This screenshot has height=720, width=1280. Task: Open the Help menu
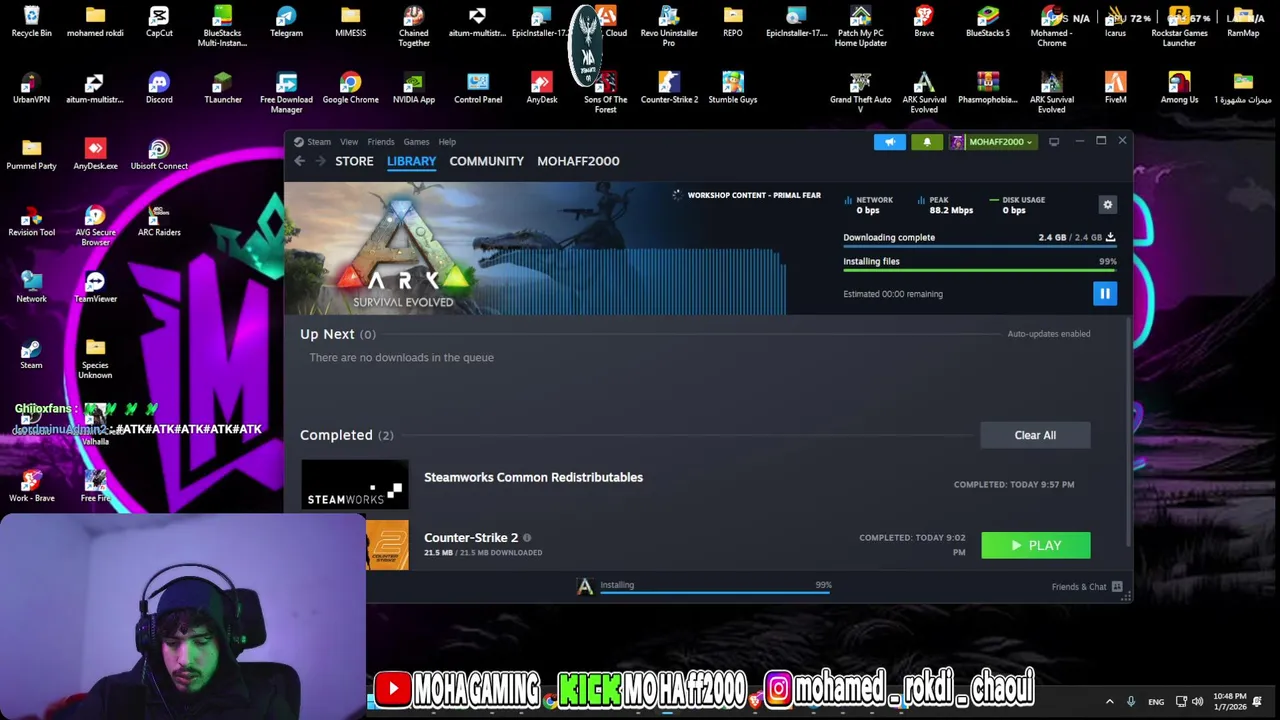447,142
